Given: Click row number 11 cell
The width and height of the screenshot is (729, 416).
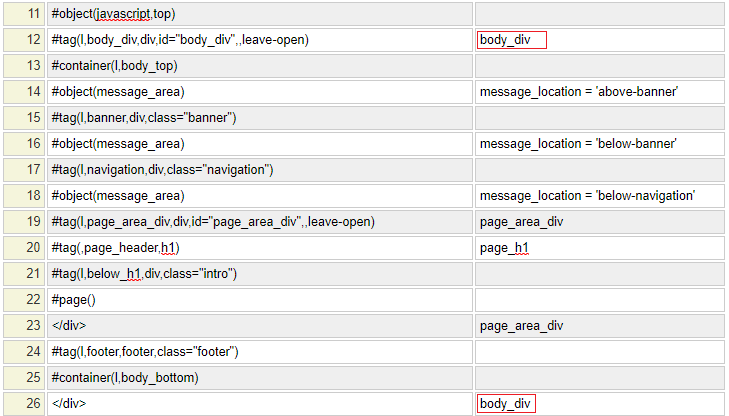Looking at the screenshot, I should click(x=23, y=14).
